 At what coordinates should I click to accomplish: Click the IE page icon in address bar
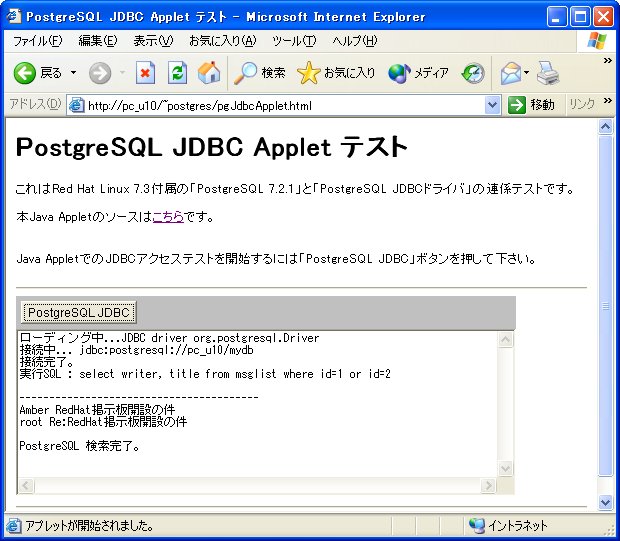click(x=76, y=105)
